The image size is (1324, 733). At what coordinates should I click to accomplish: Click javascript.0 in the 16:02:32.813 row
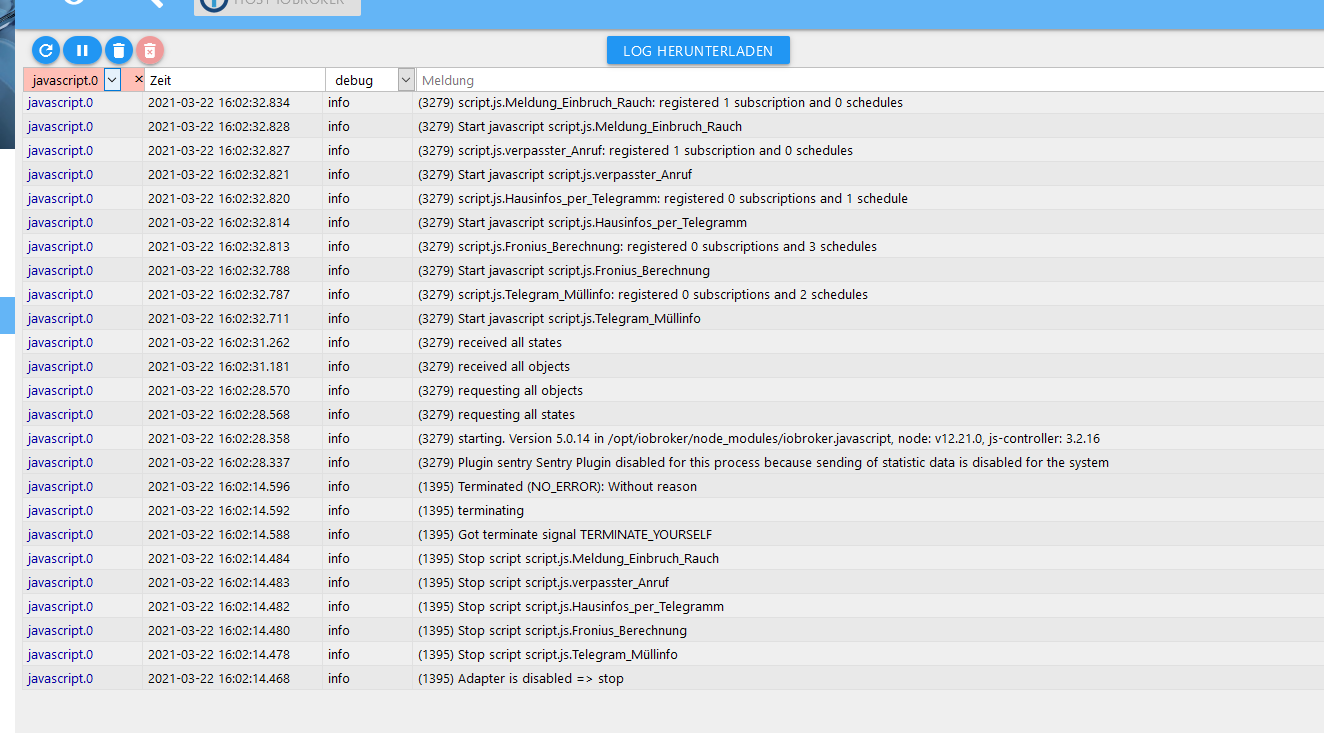click(x=60, y=247)
